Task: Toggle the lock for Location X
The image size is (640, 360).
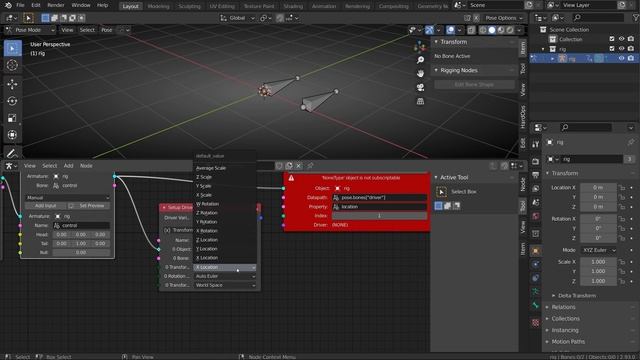Action: tap(622, 188)
